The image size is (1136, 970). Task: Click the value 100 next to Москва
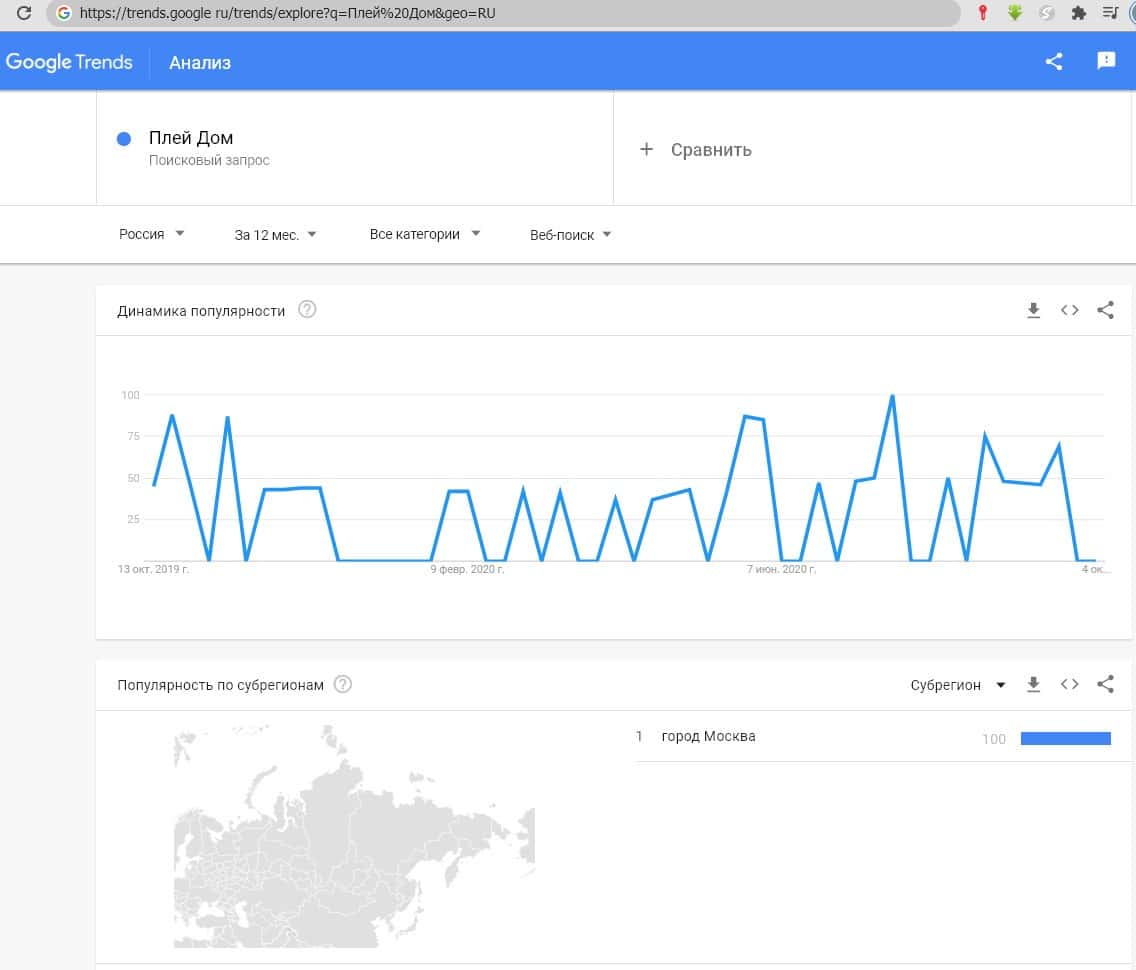click(x=993, y=739)
